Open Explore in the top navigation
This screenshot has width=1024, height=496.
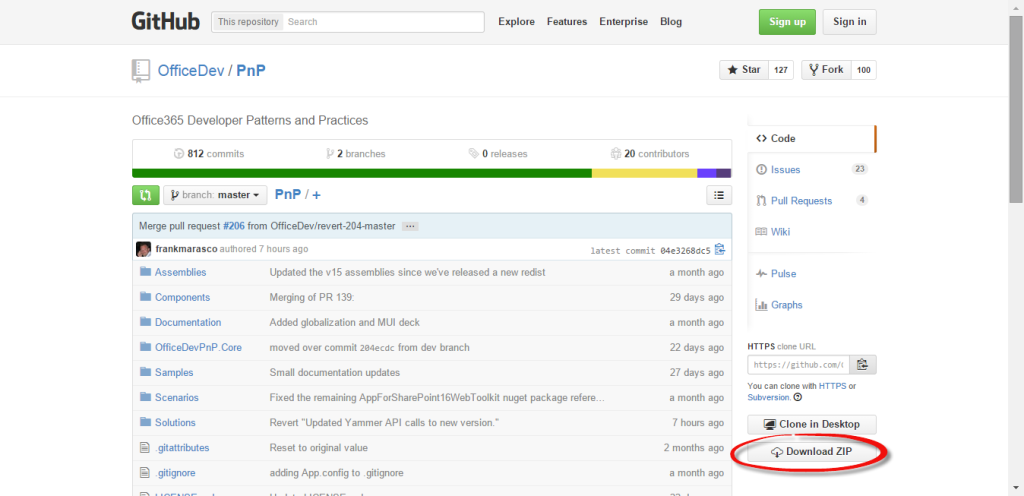pyautogui.click(x=517, y=22)
